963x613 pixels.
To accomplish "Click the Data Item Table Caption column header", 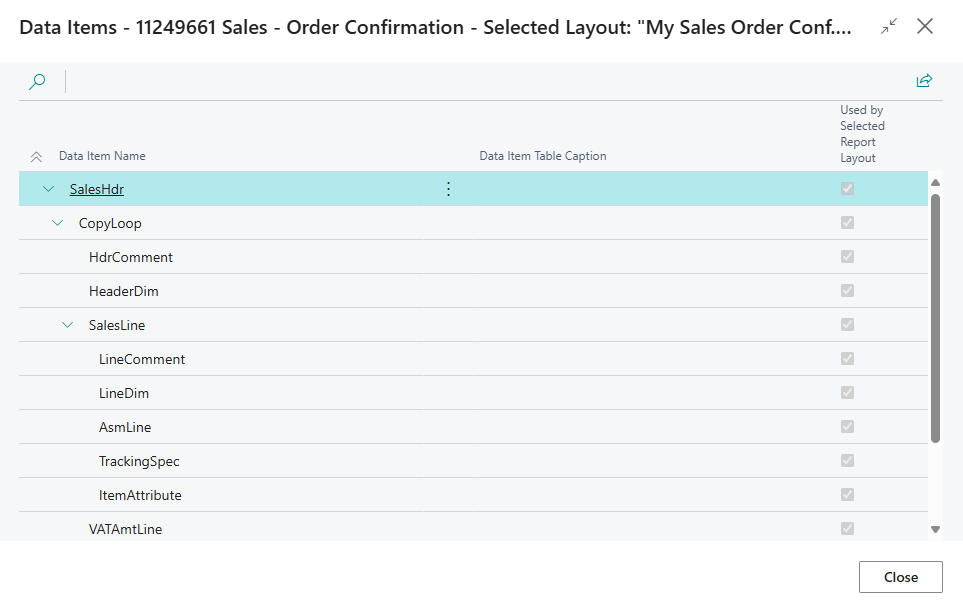I will coord(543,156).
